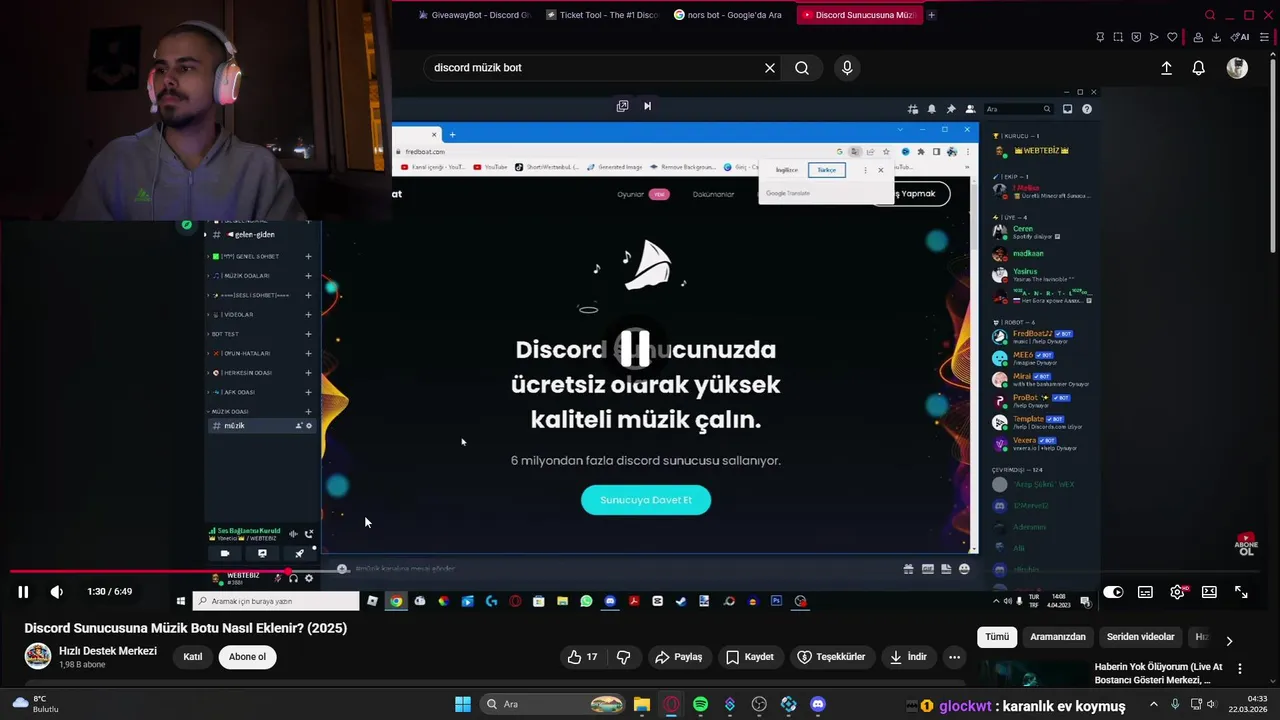
Task: Show more filter chips arrow
Action: pos(1229,641)
